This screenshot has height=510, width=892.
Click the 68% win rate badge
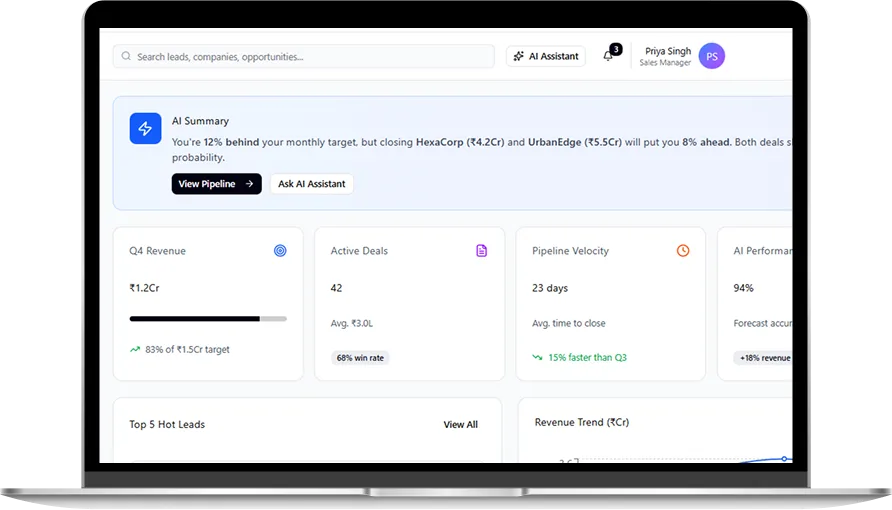[x=361, y=358]
